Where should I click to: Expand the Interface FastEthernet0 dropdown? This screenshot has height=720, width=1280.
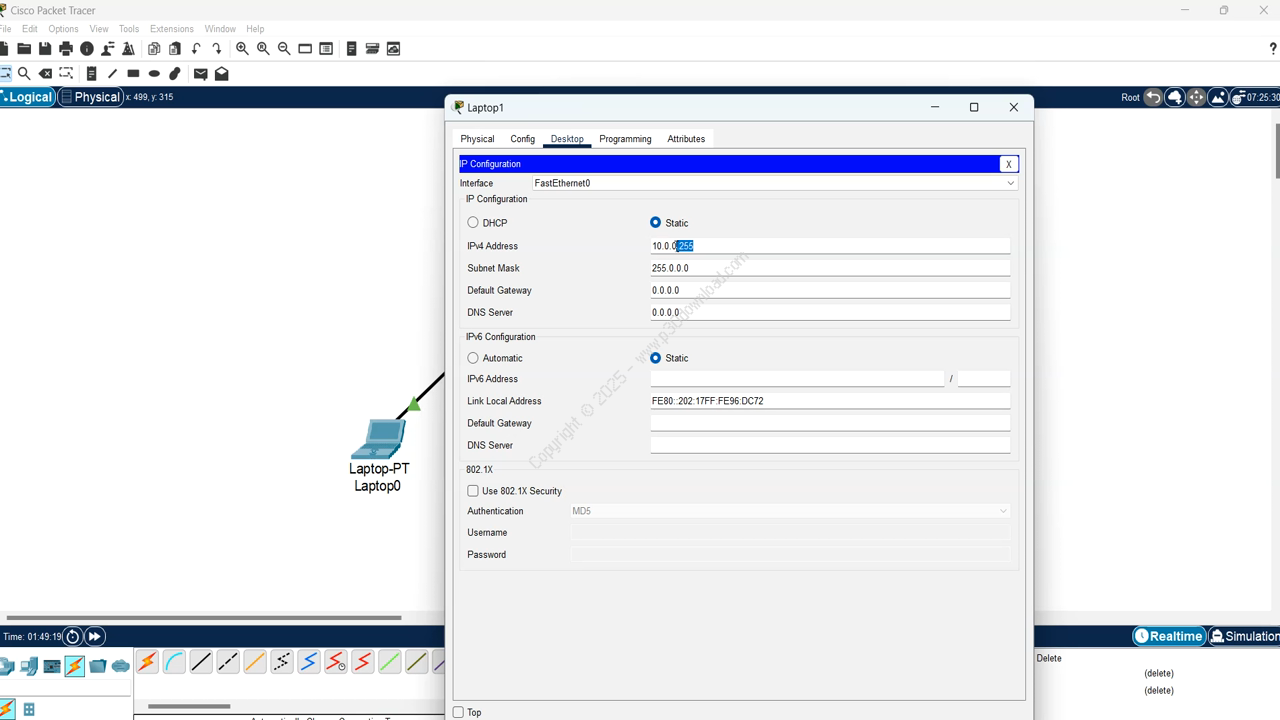[774, 183]
